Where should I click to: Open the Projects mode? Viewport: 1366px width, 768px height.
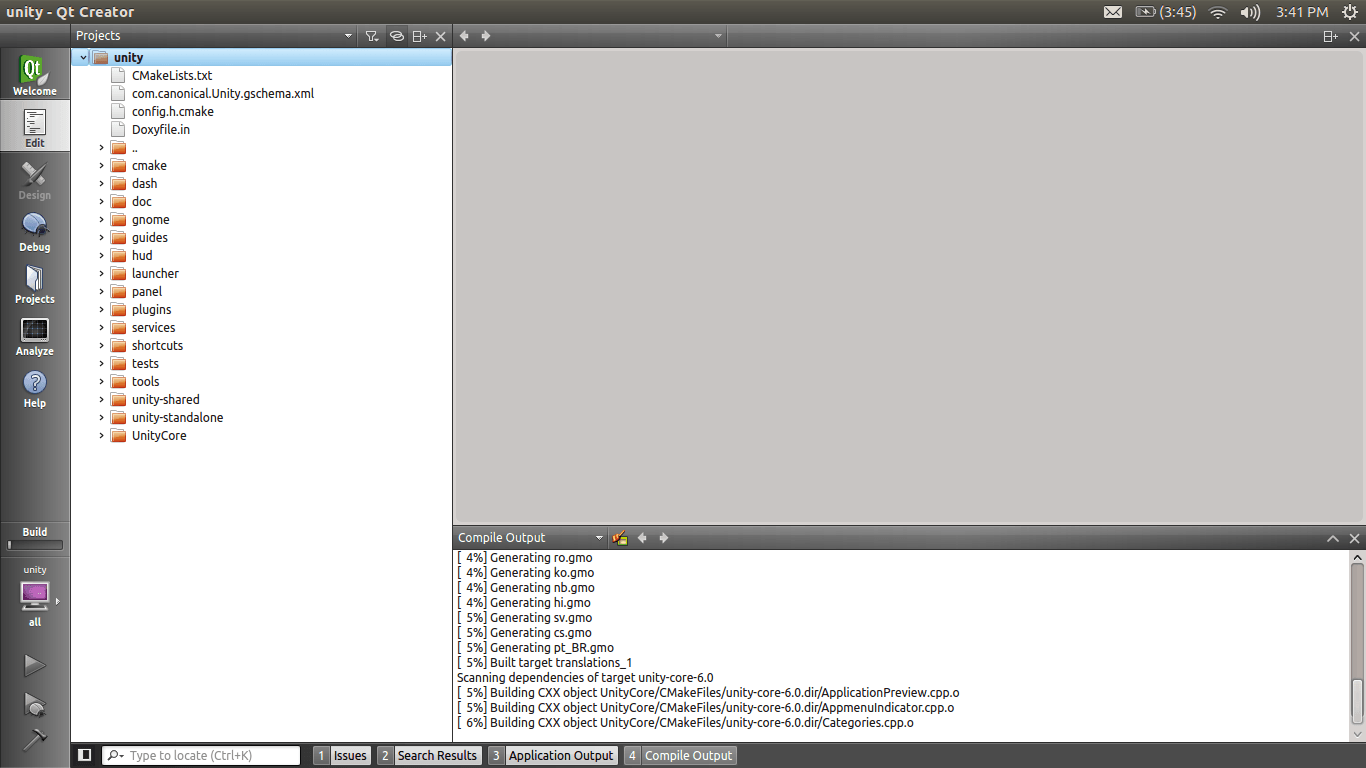click(x=35, y=284)
